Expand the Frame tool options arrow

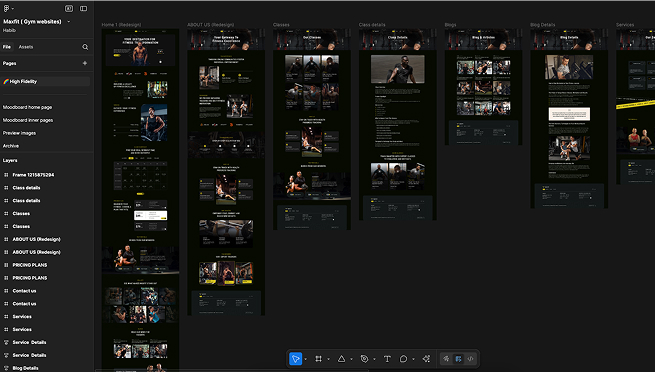(328, 359)
